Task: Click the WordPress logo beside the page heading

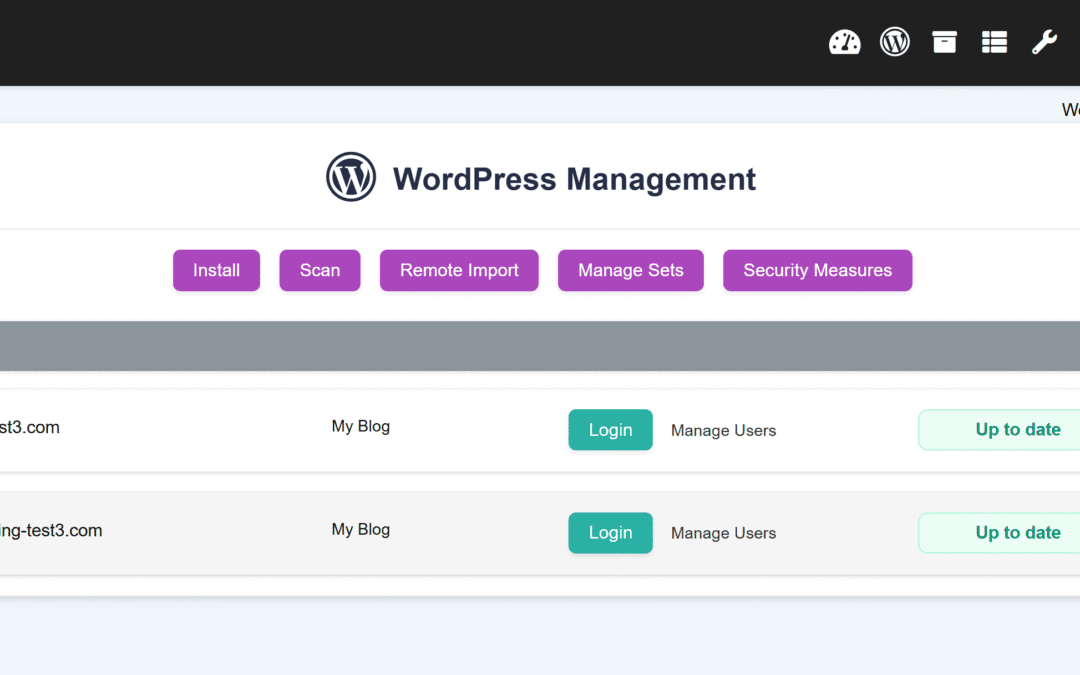Action: coord(350,177)
